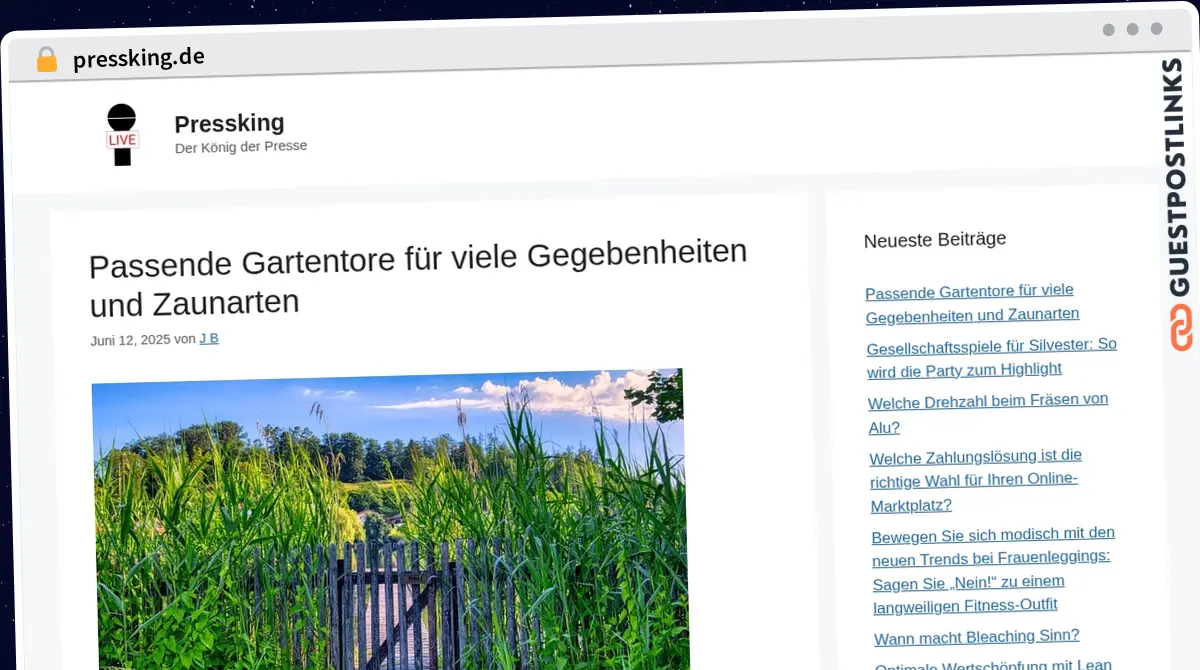Open Wann macht Bleaching Sinn link
This screenshot has width=1200, height=670.
point(977,637)
